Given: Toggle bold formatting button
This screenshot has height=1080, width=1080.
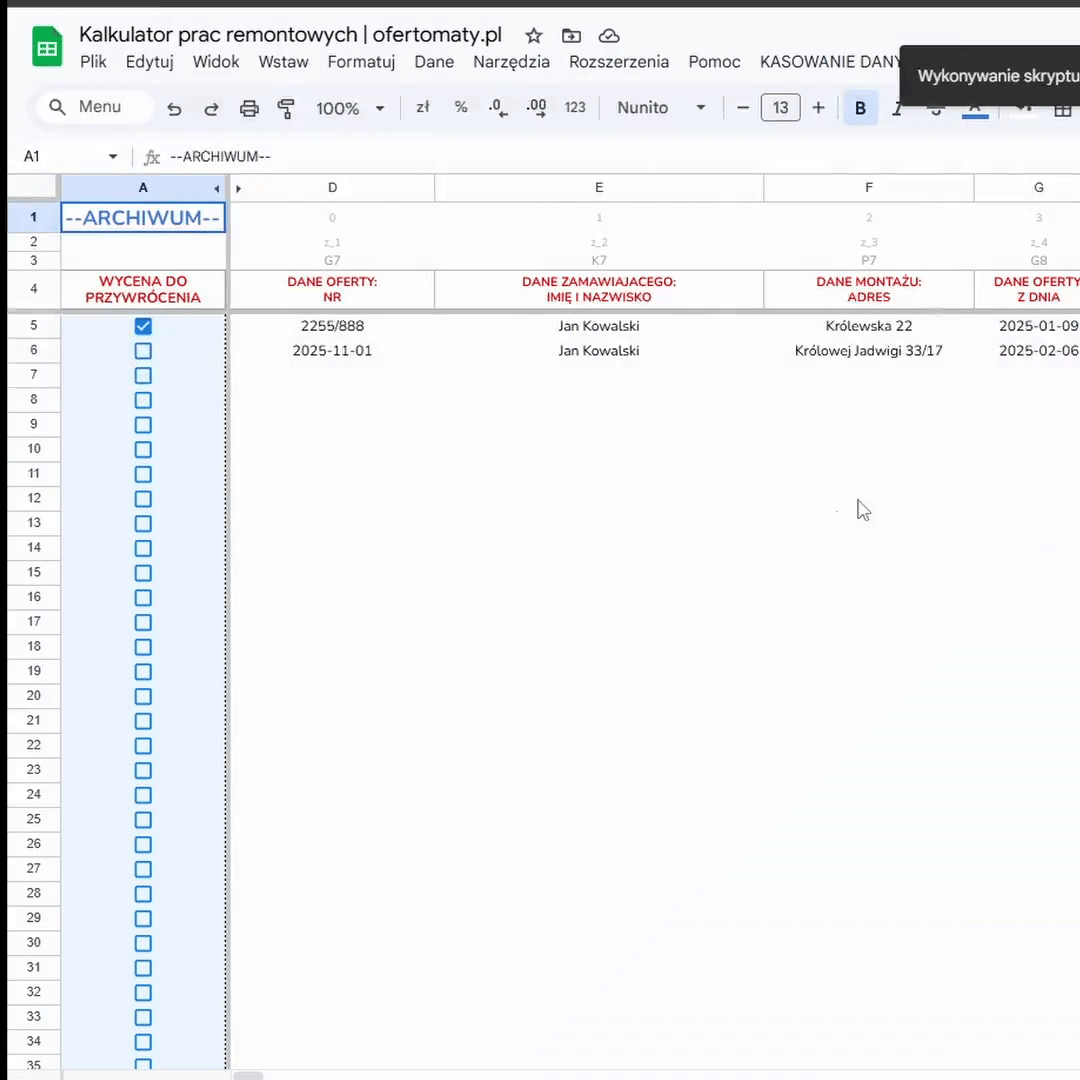Looking at the screenshot, I should [x=860, y=108].
